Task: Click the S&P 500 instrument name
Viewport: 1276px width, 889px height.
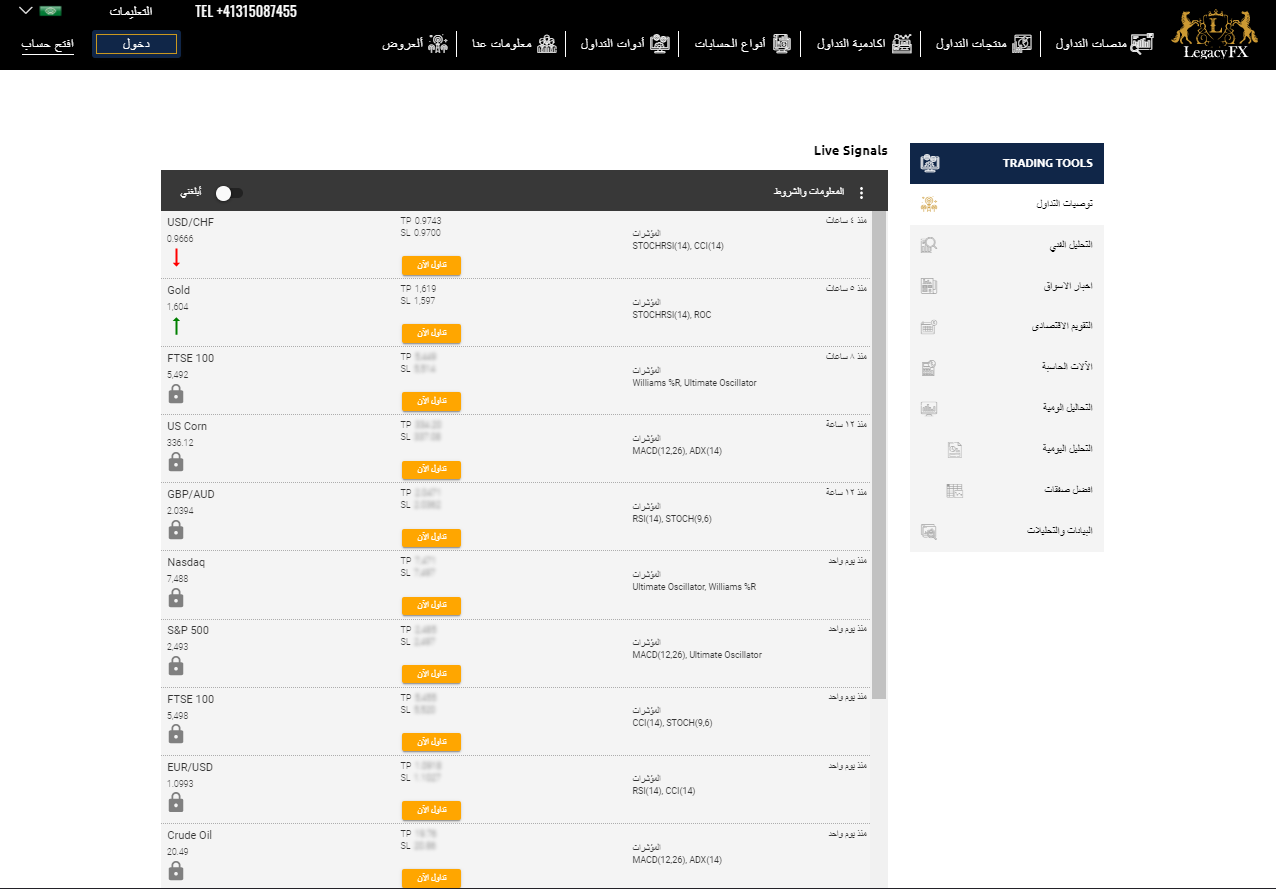Action: pyautogui.click(x=188, y=630)
